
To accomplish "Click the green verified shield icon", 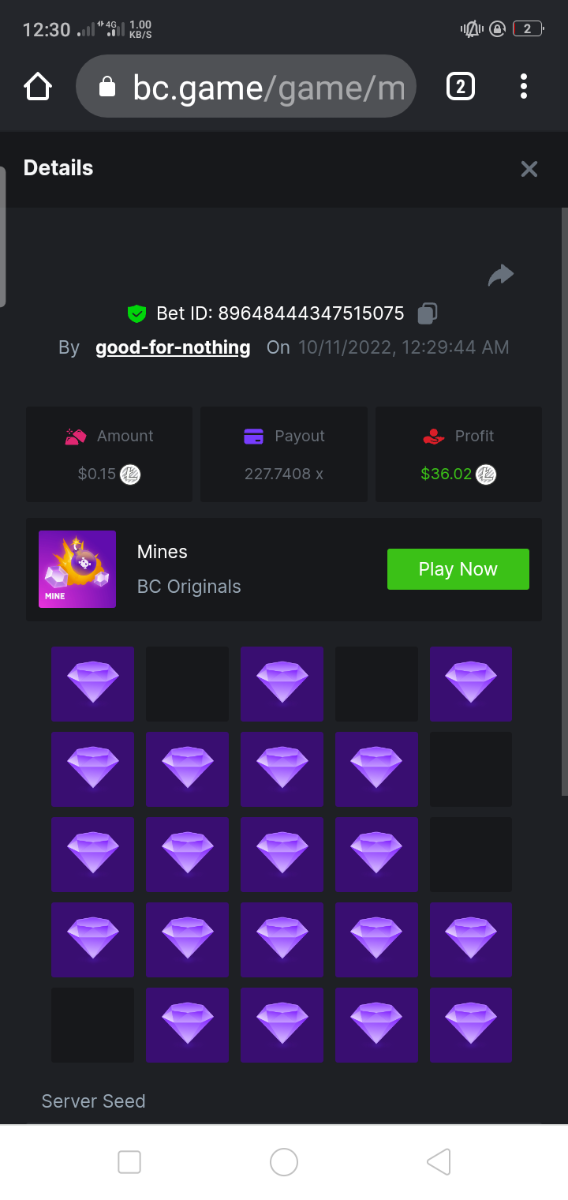I will pyautogui.click(x=137, y=314).
